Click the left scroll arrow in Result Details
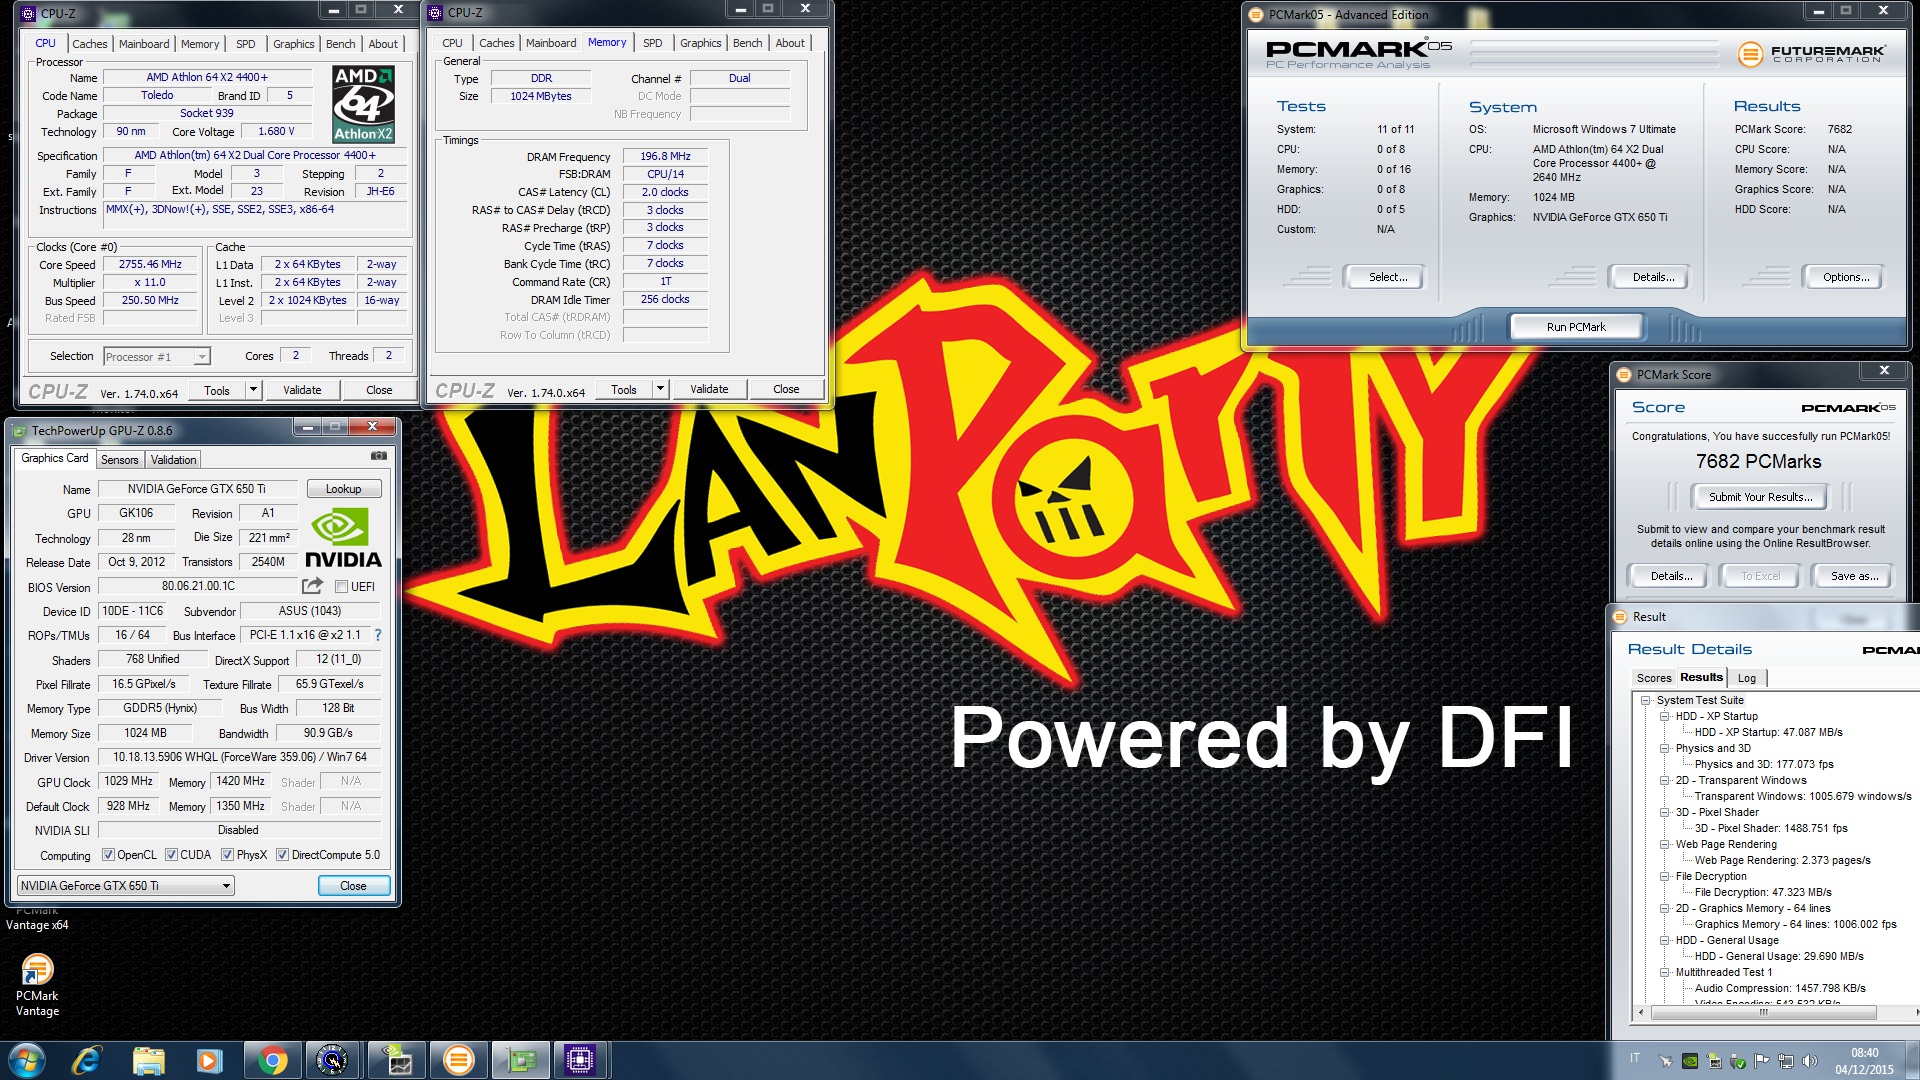 click(x=1641, y=1012)
